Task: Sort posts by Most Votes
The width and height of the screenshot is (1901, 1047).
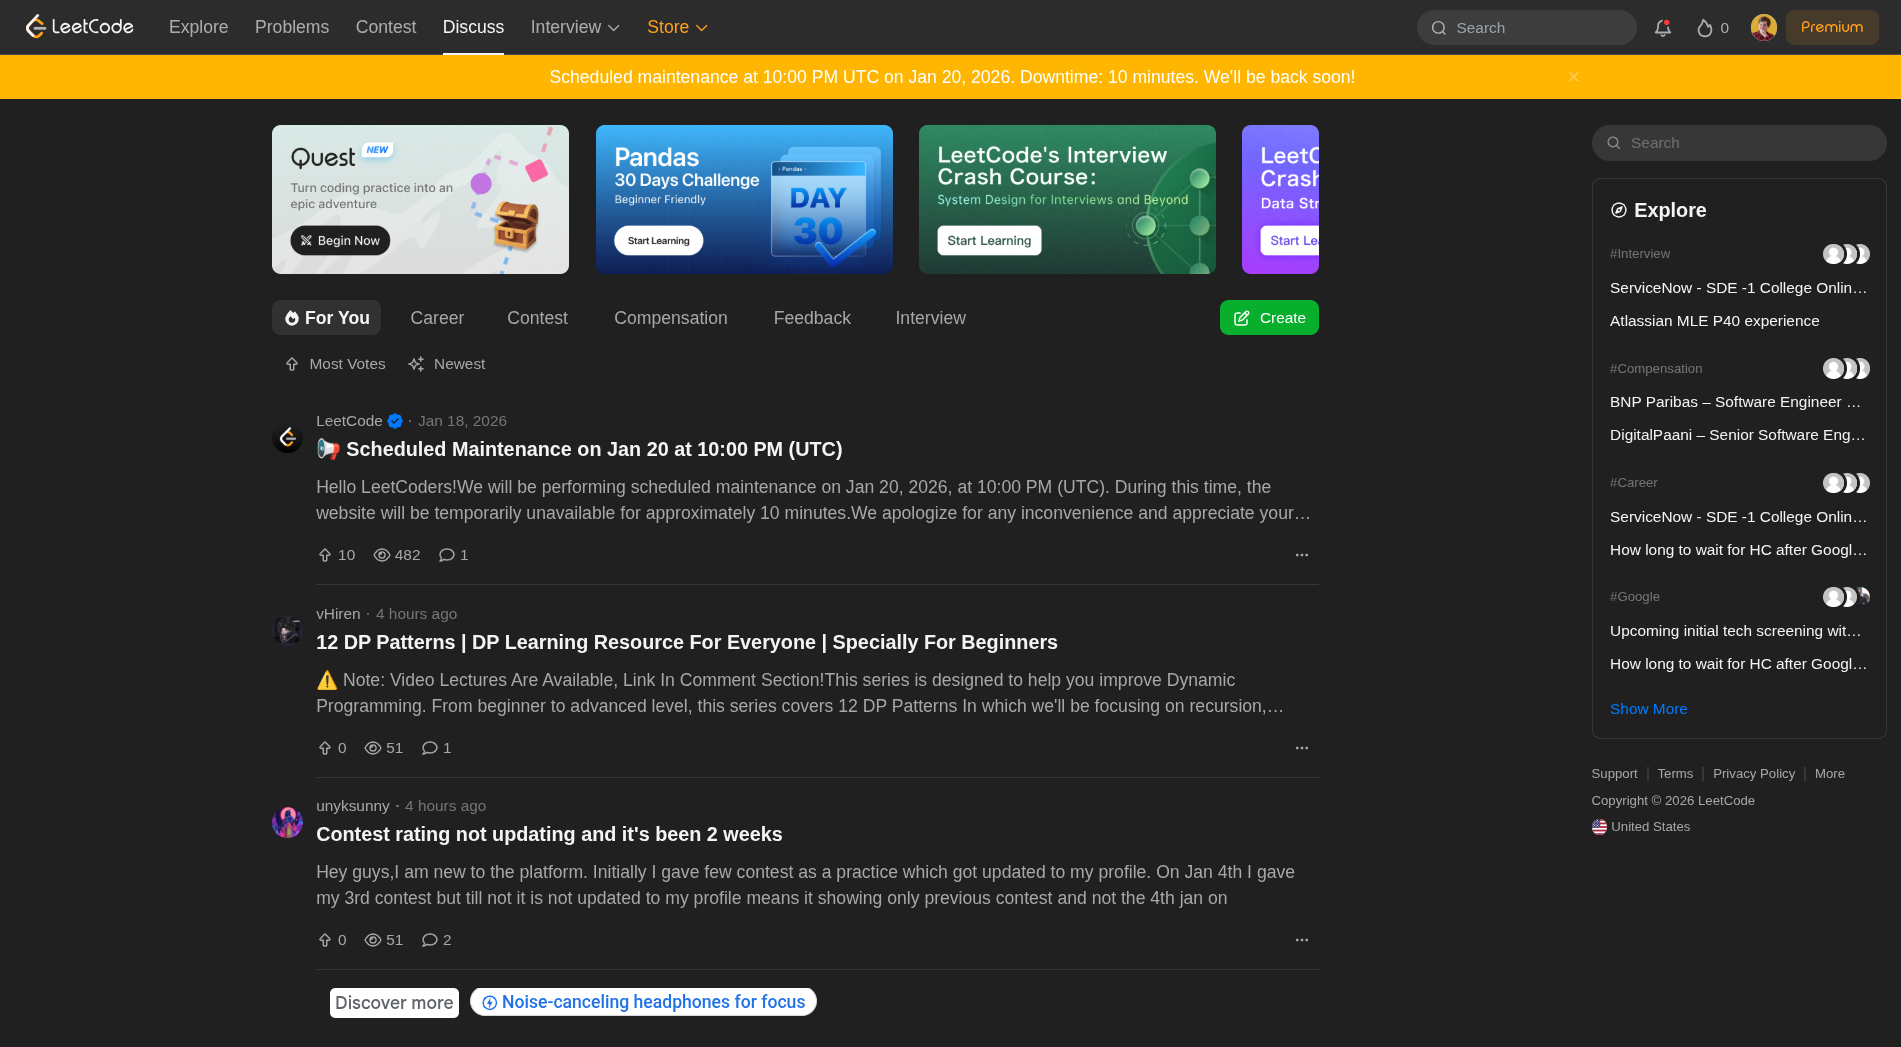Action: click(335, 364)
